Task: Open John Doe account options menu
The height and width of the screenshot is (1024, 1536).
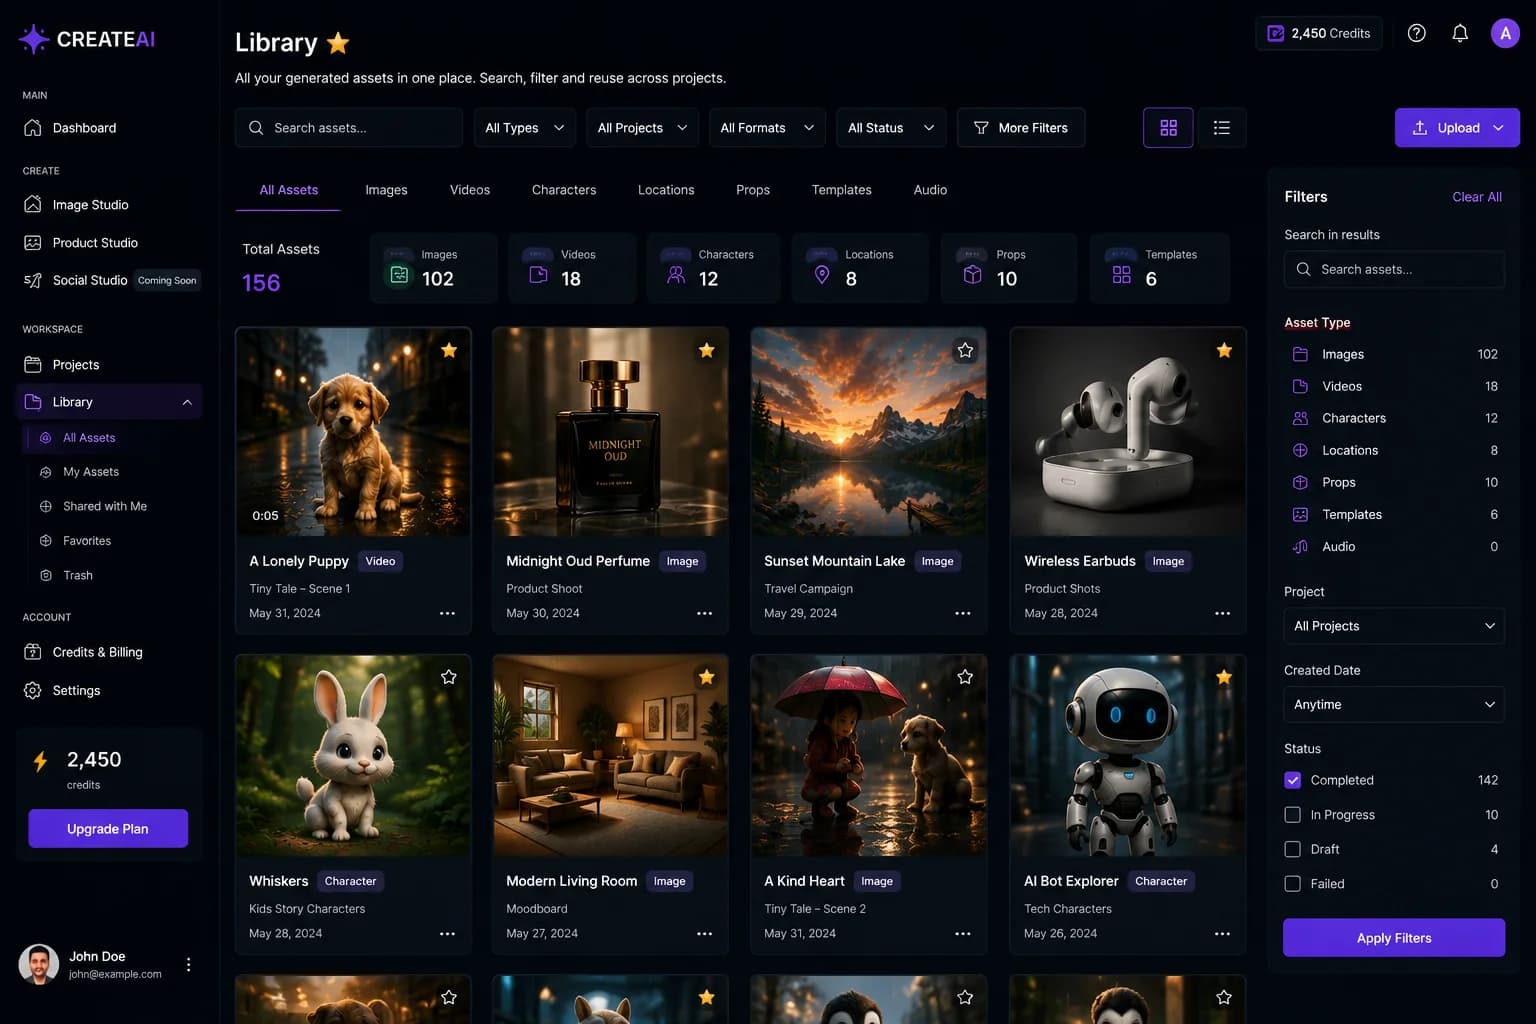Action: click(188, 965)
